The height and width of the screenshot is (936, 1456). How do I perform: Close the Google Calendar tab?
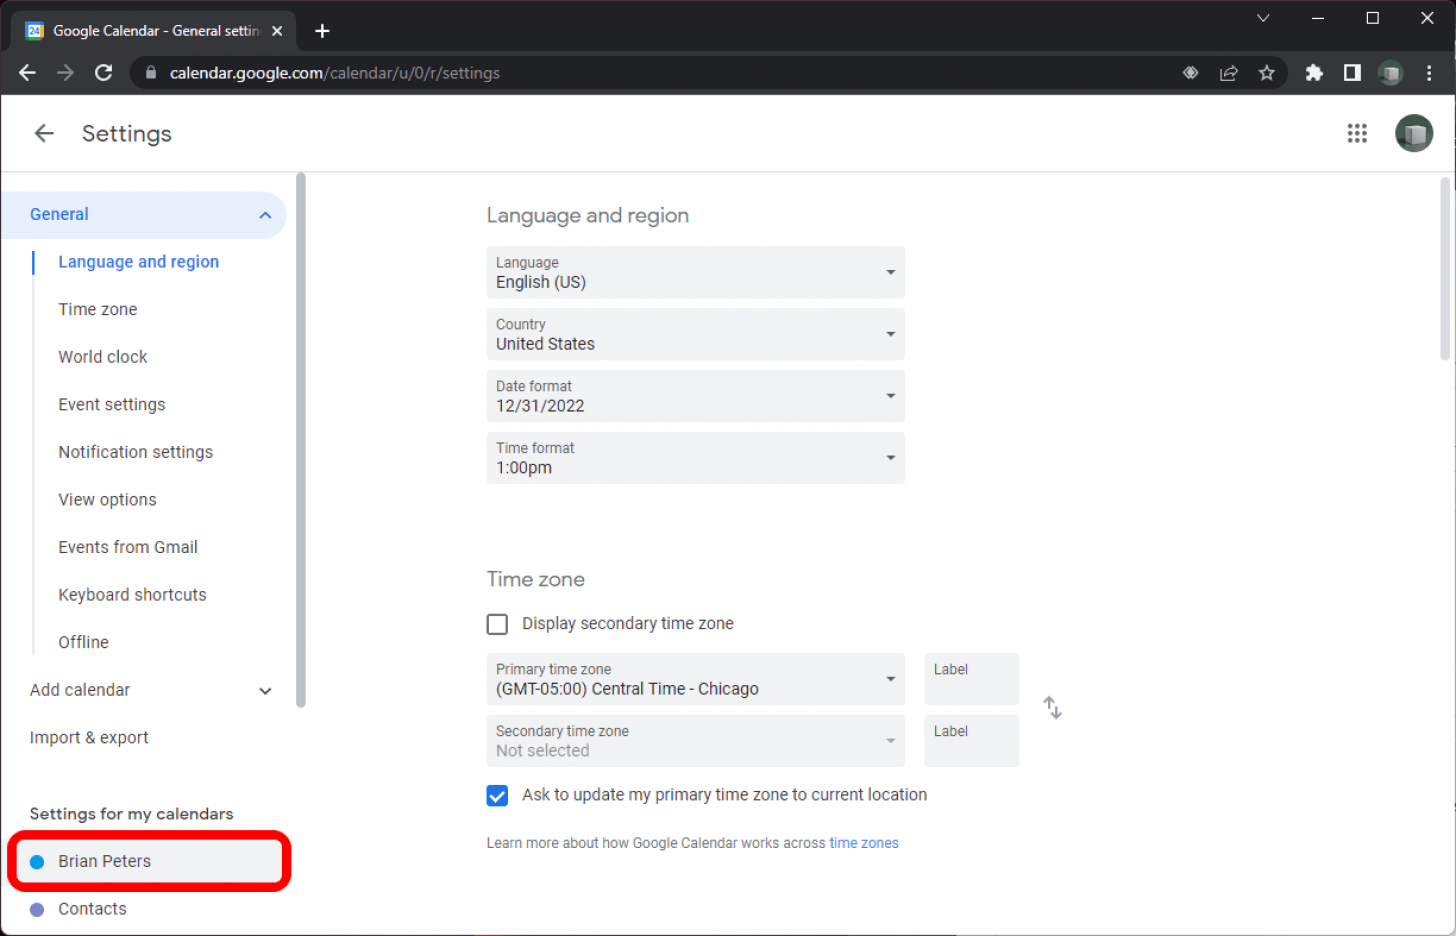click(277, 31)
